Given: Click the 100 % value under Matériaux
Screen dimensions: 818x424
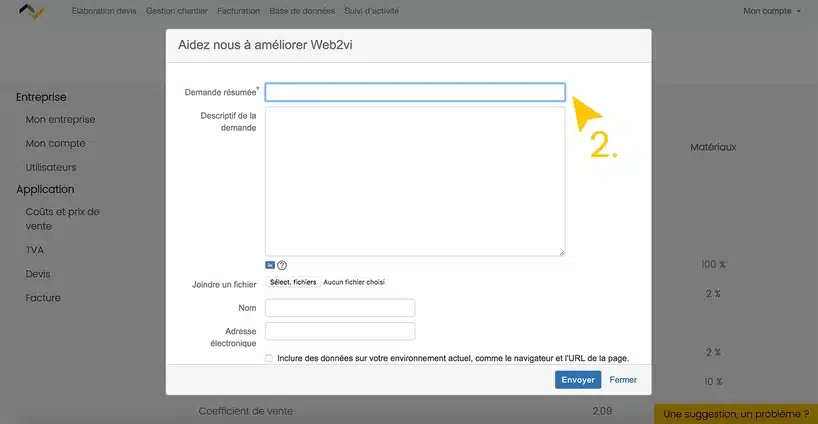Looking at the screenshot, I should click(713, 264).
